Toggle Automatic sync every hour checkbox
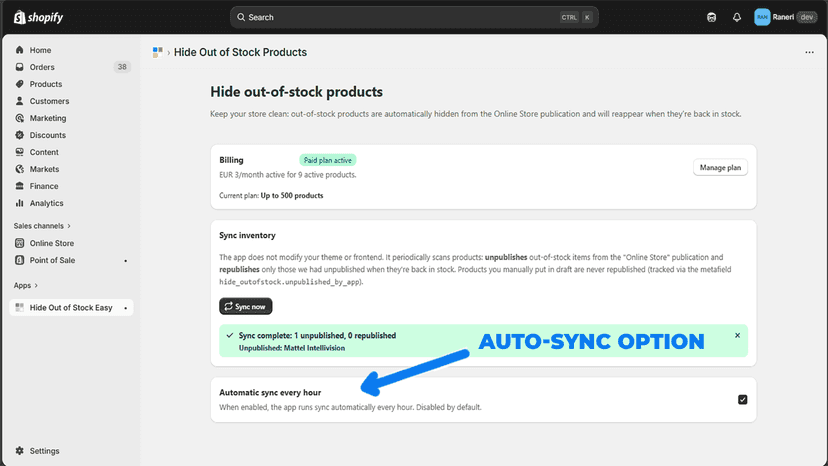828x466 pixels. click(x=742, y=399)
